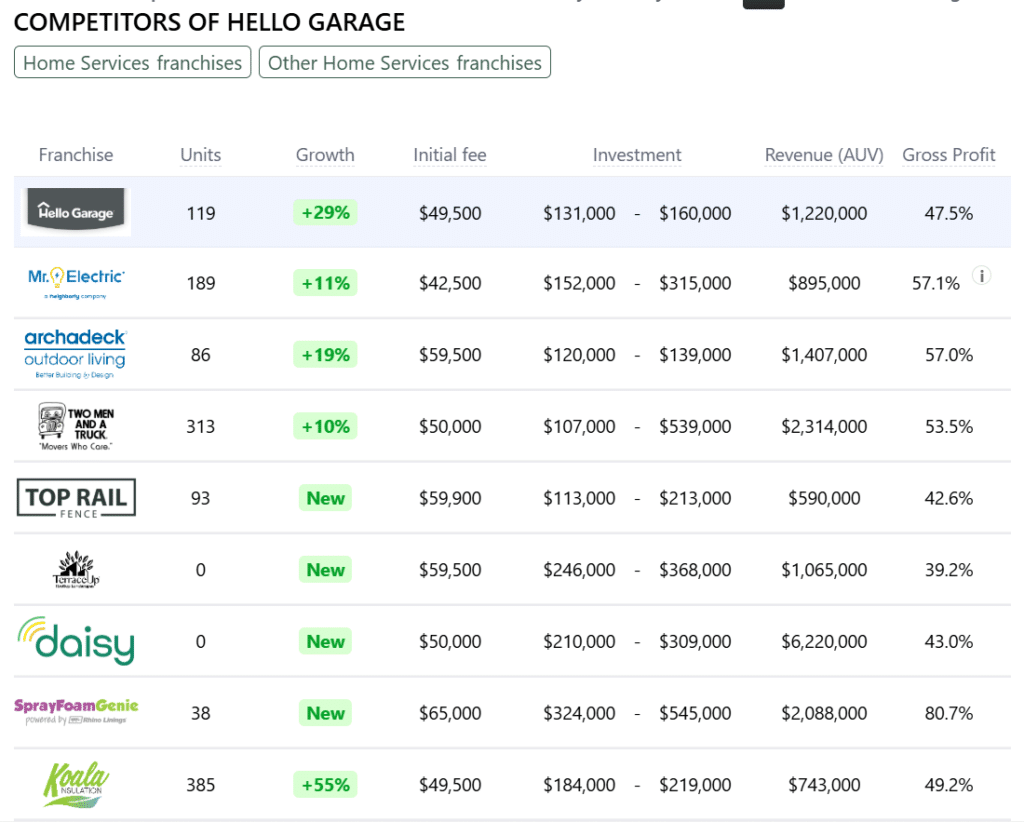Click the New badge in Top Rail row
The height and width of the screenshot is (822, 1024).
pos(325,498)
